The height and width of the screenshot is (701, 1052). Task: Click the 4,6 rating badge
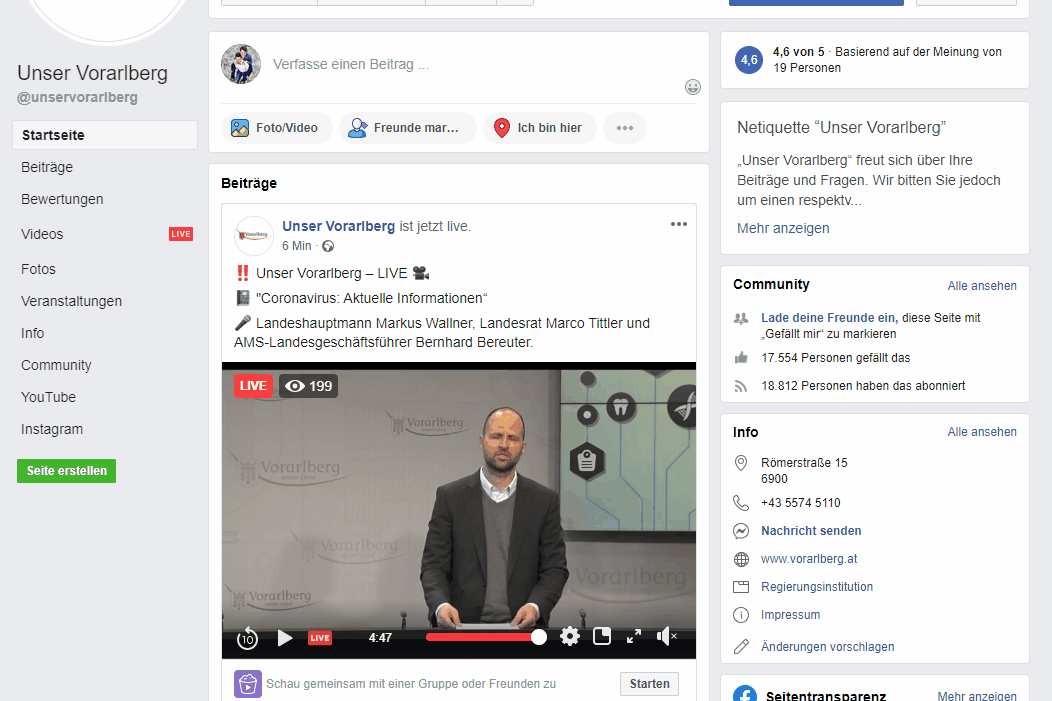[x=749, y=60]
